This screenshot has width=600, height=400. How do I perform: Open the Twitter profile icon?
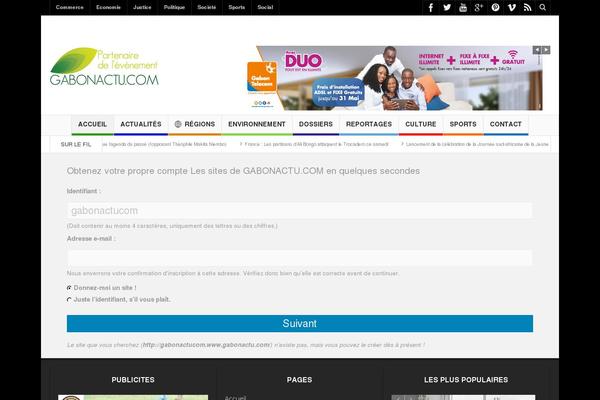coord(447,7)
